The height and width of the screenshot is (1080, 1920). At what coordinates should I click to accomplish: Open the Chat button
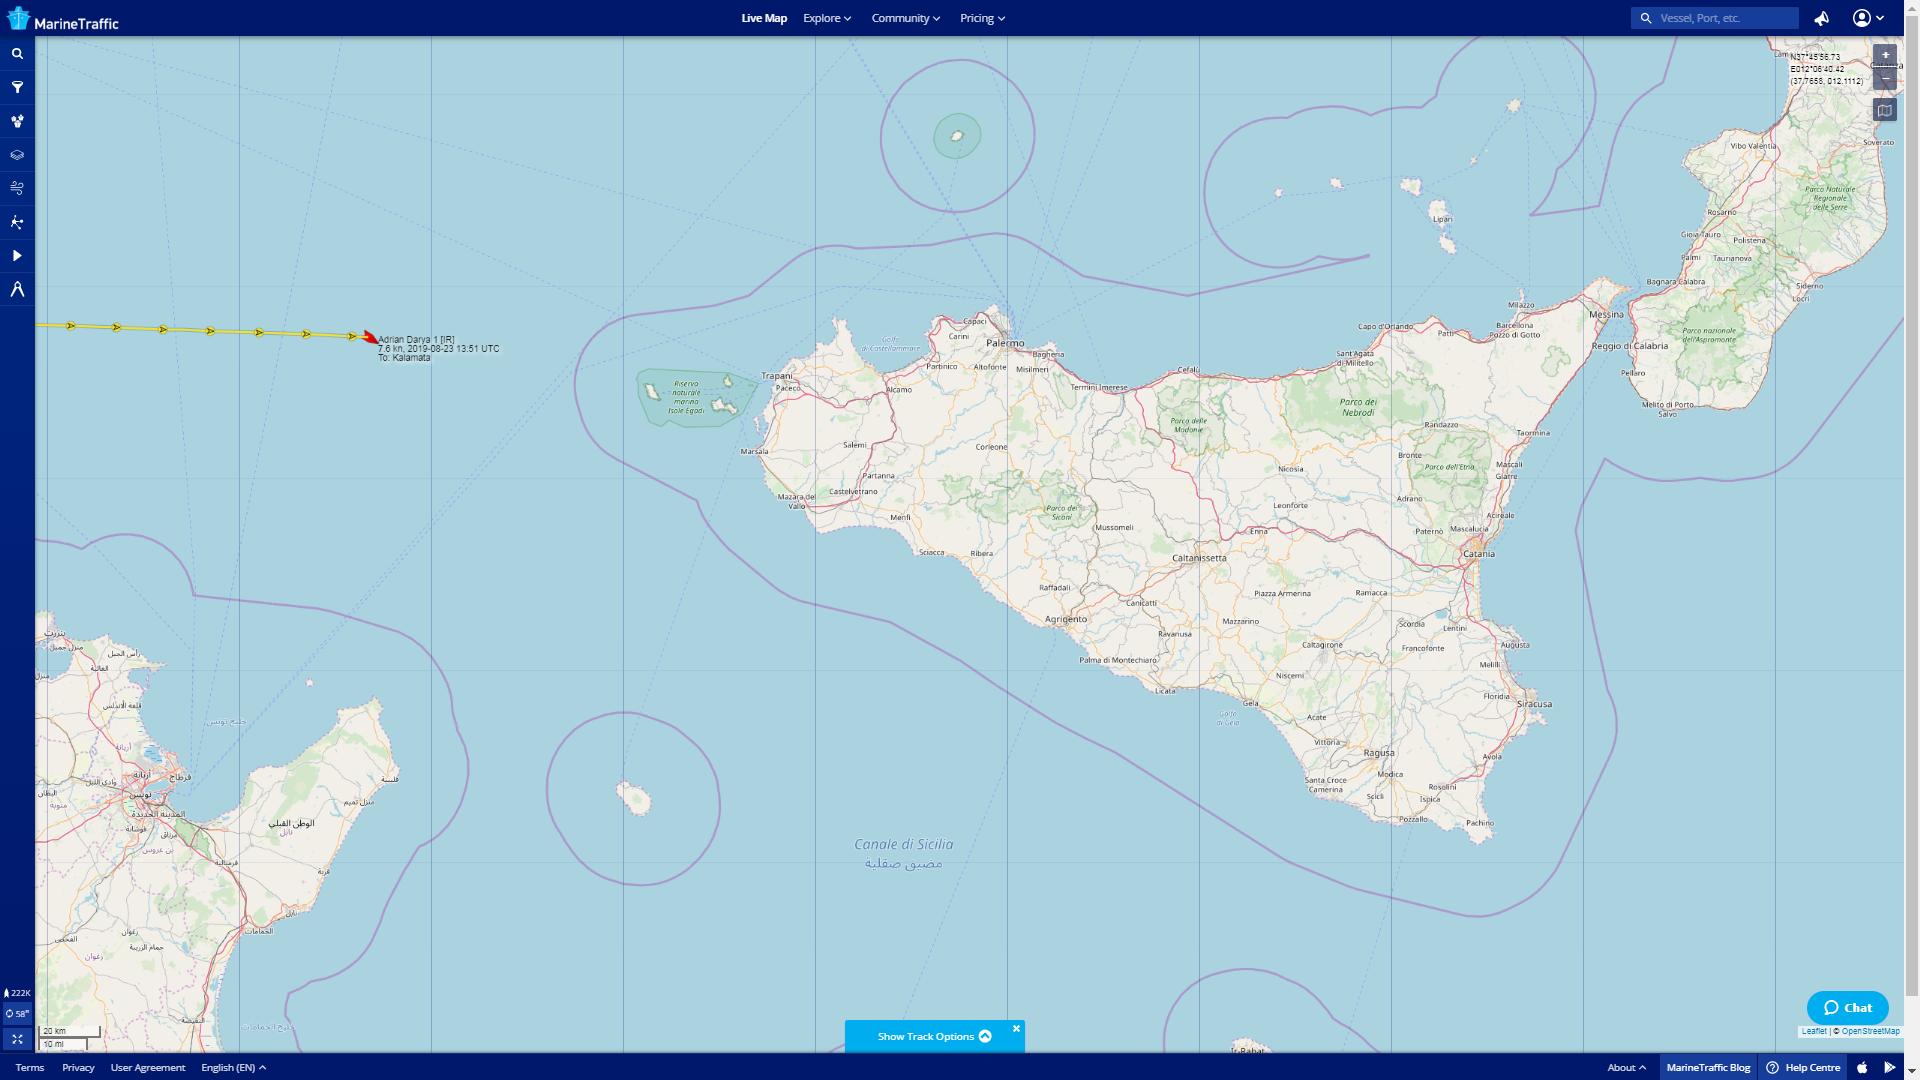pyautogui.click(x=1847, y=1007)
